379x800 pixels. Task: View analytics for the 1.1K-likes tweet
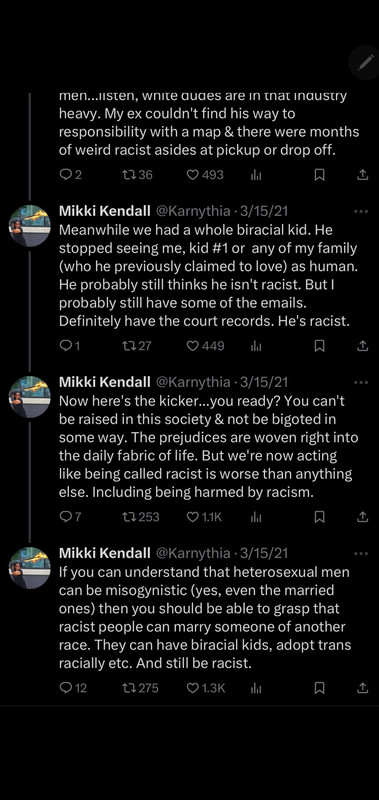point(256,517)
